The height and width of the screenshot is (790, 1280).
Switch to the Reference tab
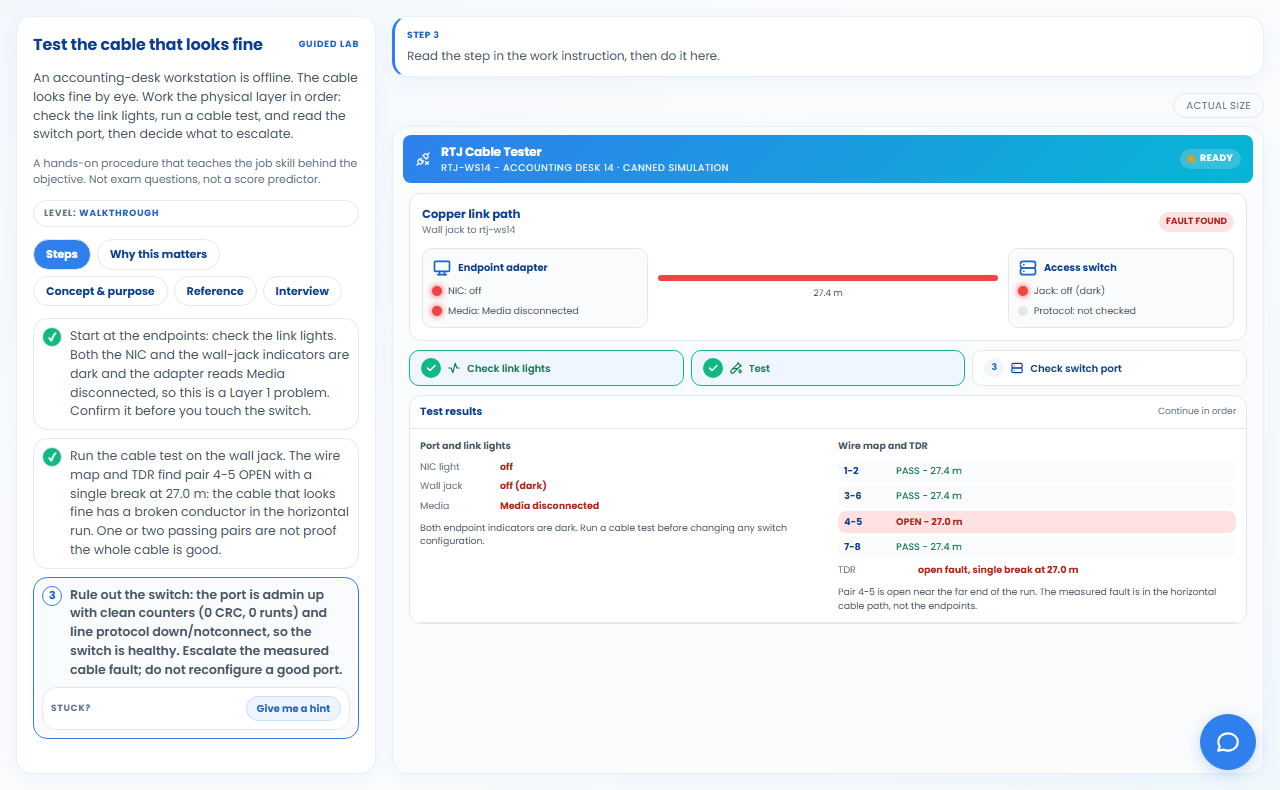215,291
